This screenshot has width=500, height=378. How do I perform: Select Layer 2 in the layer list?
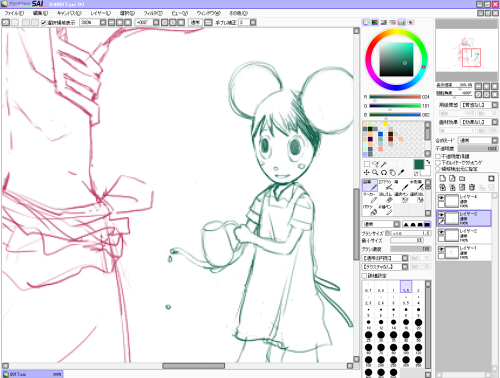(464, 235)
